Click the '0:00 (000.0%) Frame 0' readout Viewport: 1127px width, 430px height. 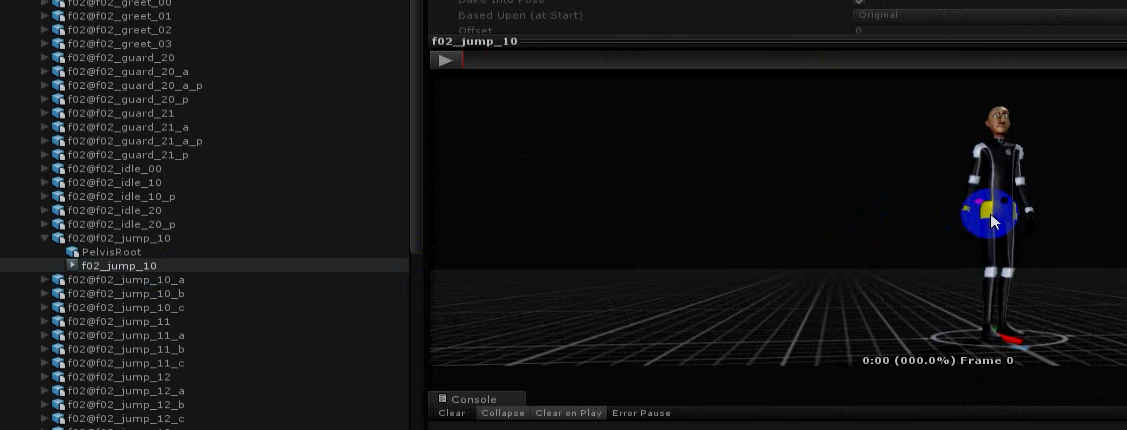pyautogui.click(x=938, y=360)
